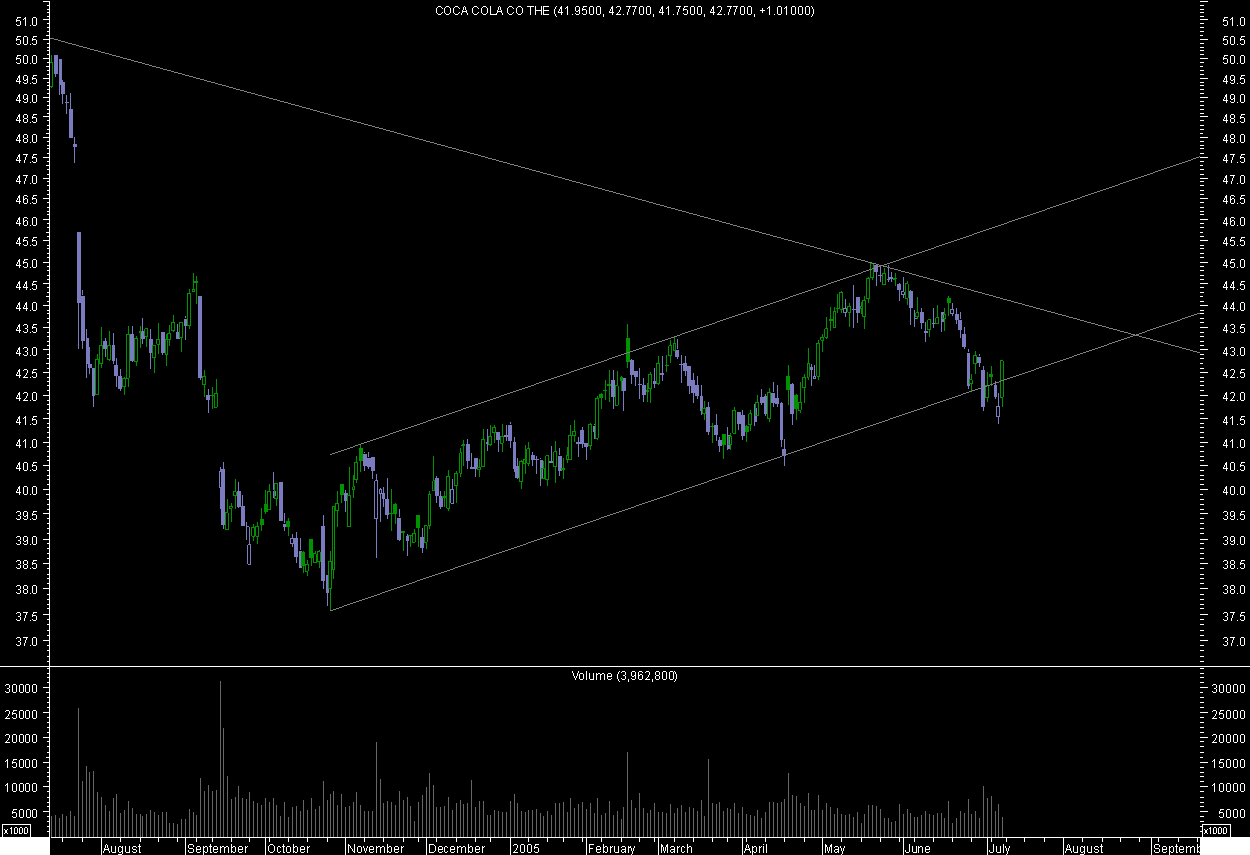Click the x1000 multiplier label on right volume axis

[x=1215, y=830]
